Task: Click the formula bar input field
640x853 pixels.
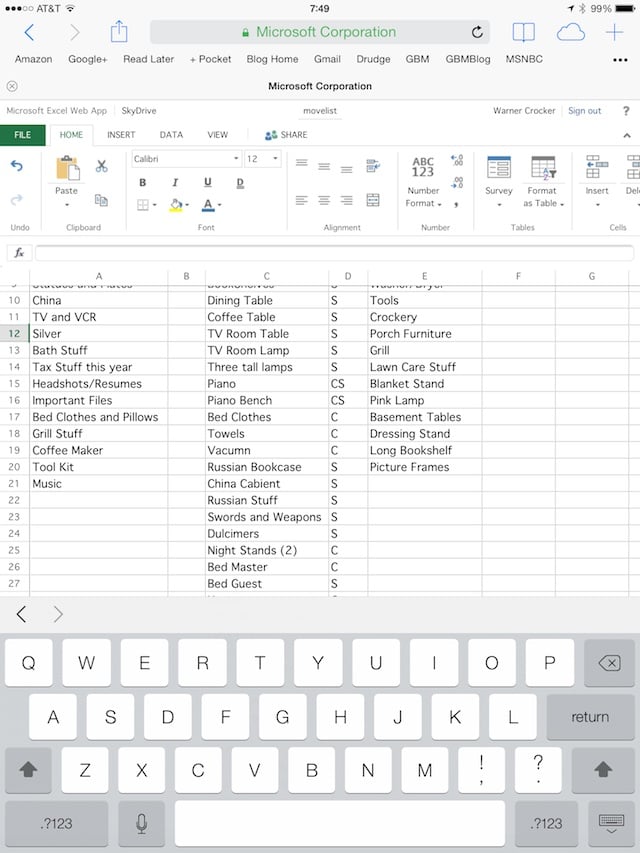Action: click(x=334, y=252)
